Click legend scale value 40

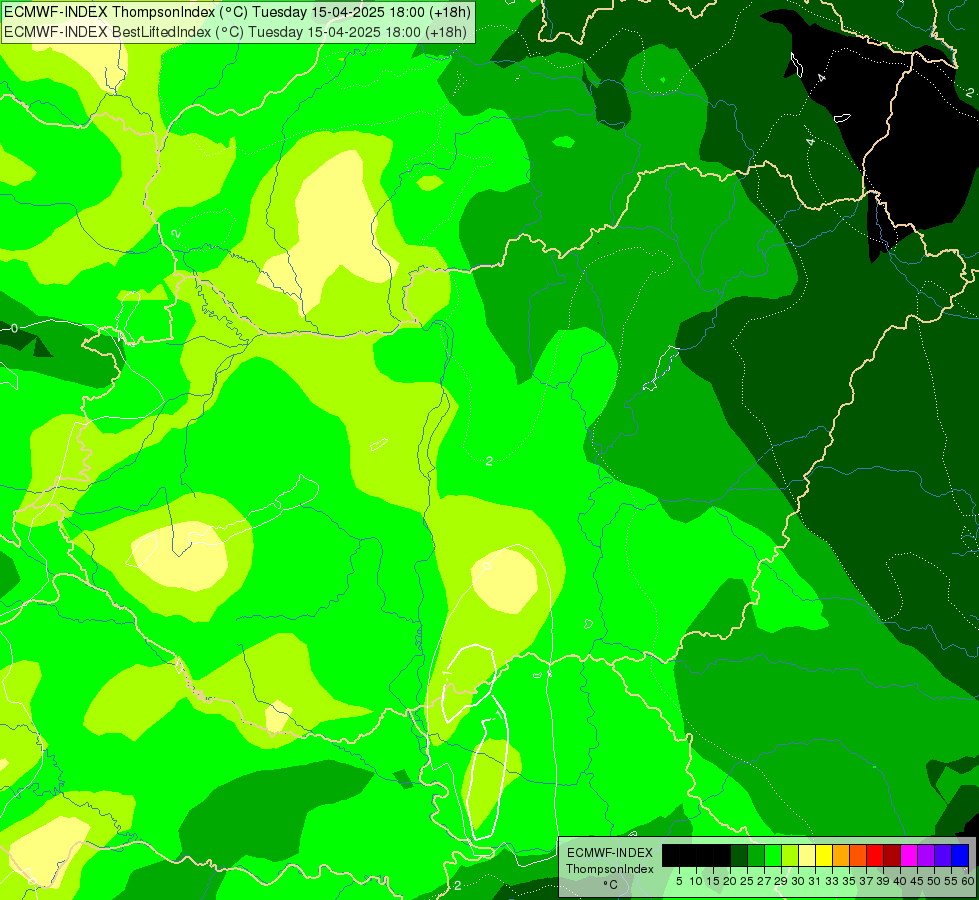(901, 881)
